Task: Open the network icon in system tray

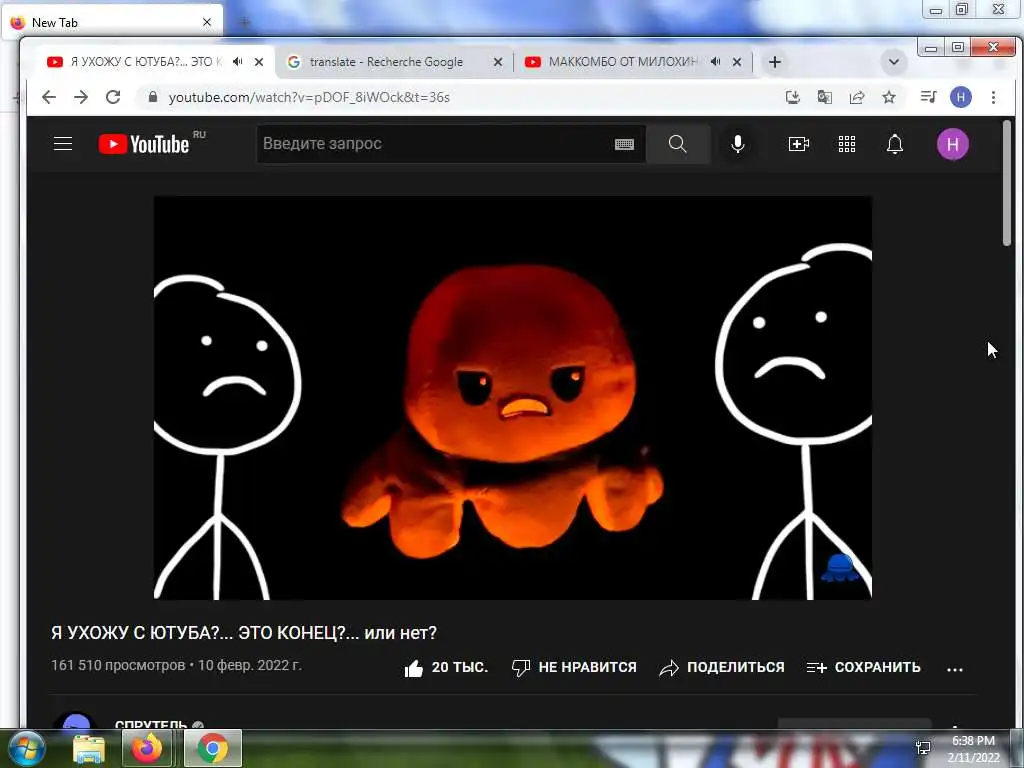Action: pos(923,748)
